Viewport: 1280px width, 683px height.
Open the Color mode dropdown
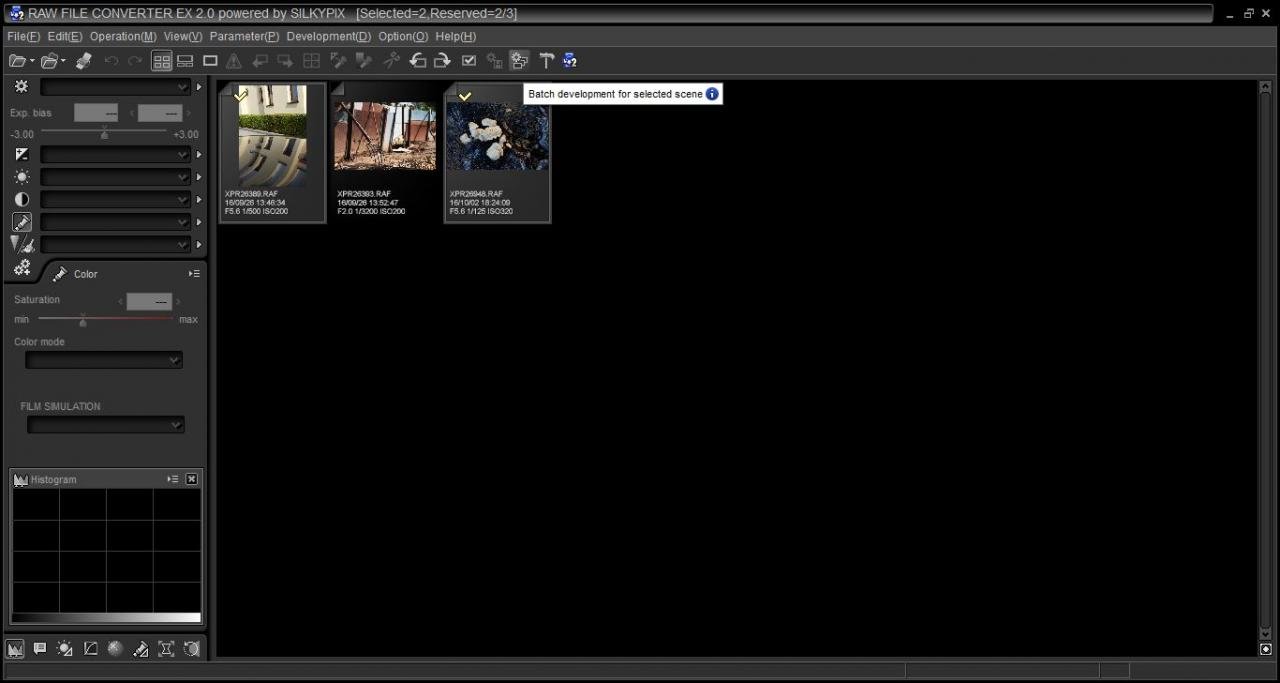(104, 360)
